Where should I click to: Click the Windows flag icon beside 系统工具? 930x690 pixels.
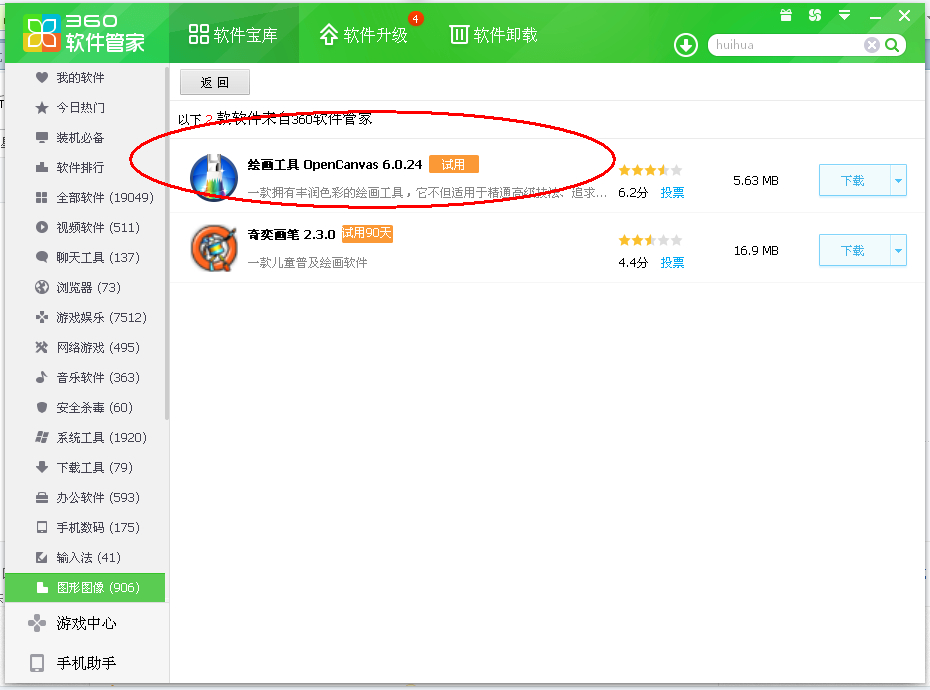(42, 437)
